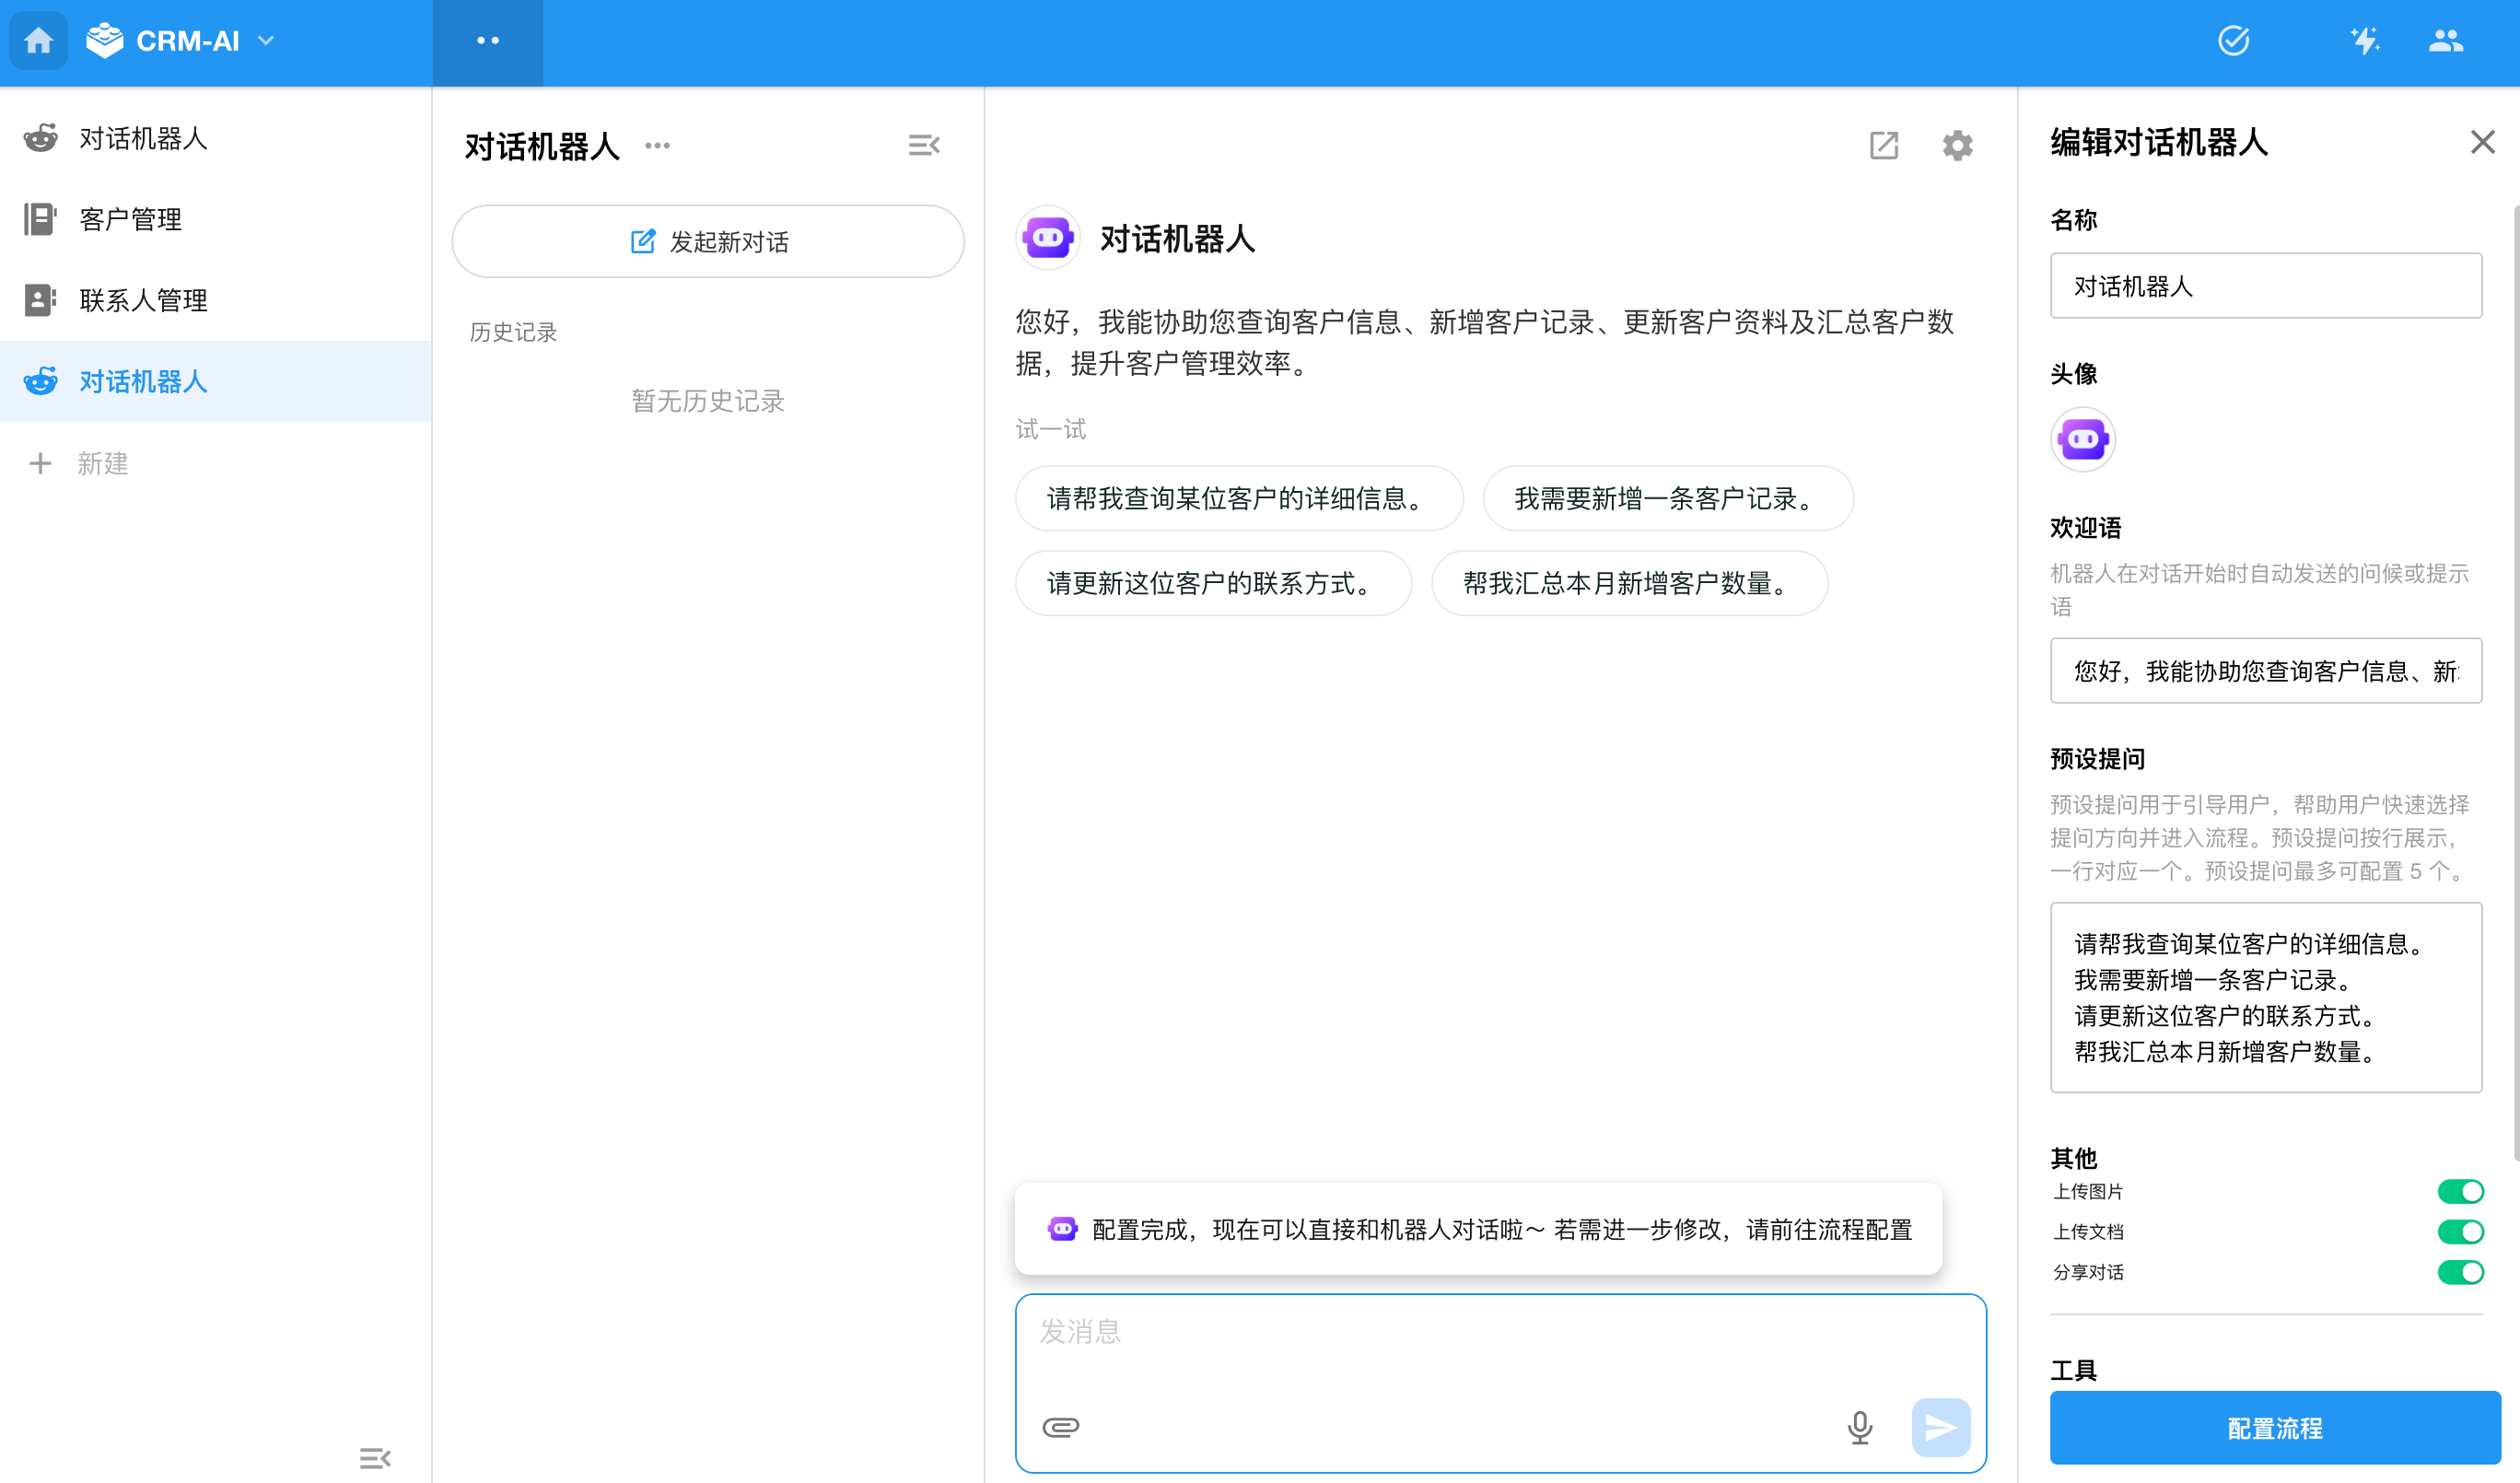
Task: Click the 欢迎语 text input field
Action: 2265,671
